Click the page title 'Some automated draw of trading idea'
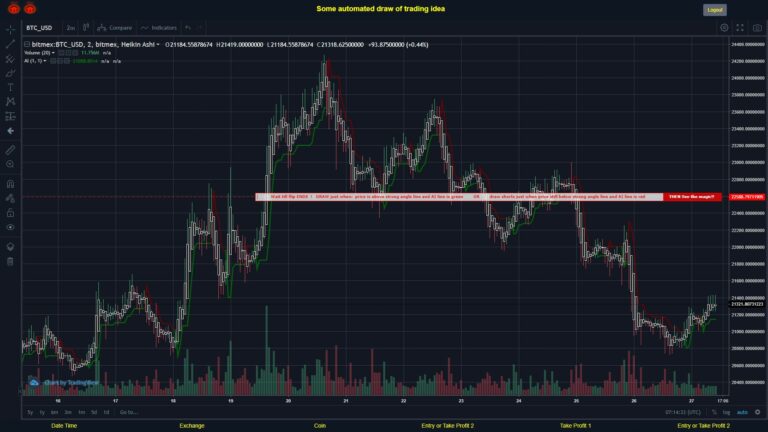The width and height of the screenshot is (768, 432). pos(381,9)
